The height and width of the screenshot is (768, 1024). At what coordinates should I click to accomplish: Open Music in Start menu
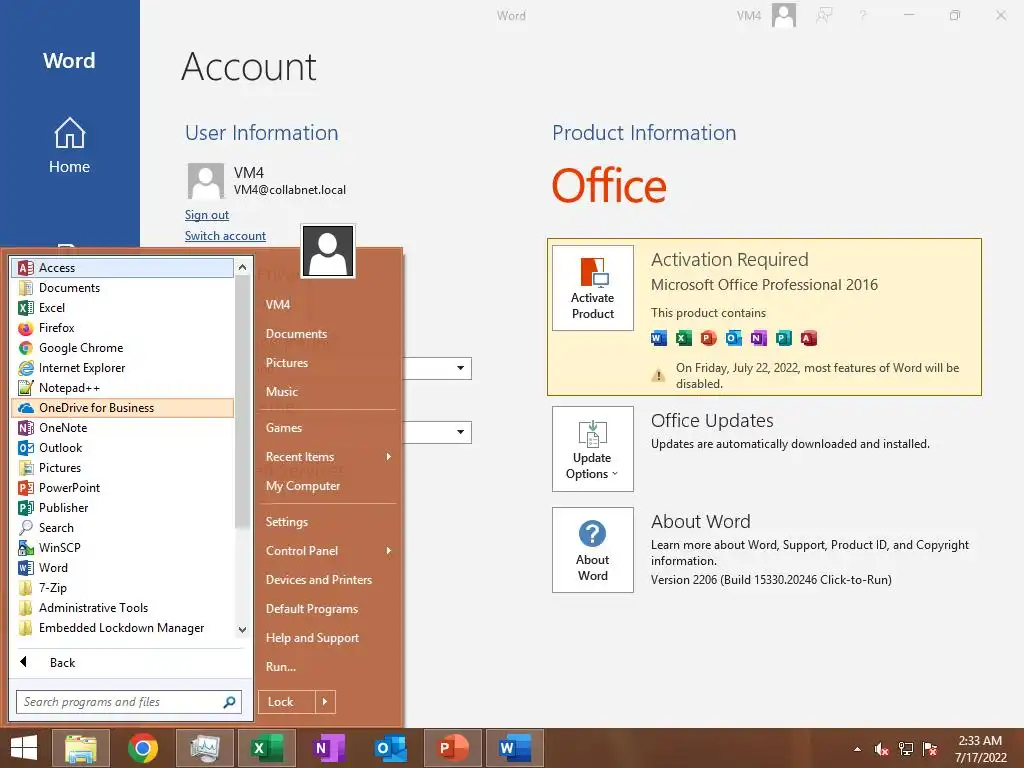pyautogui.click(x=328, y=392)
